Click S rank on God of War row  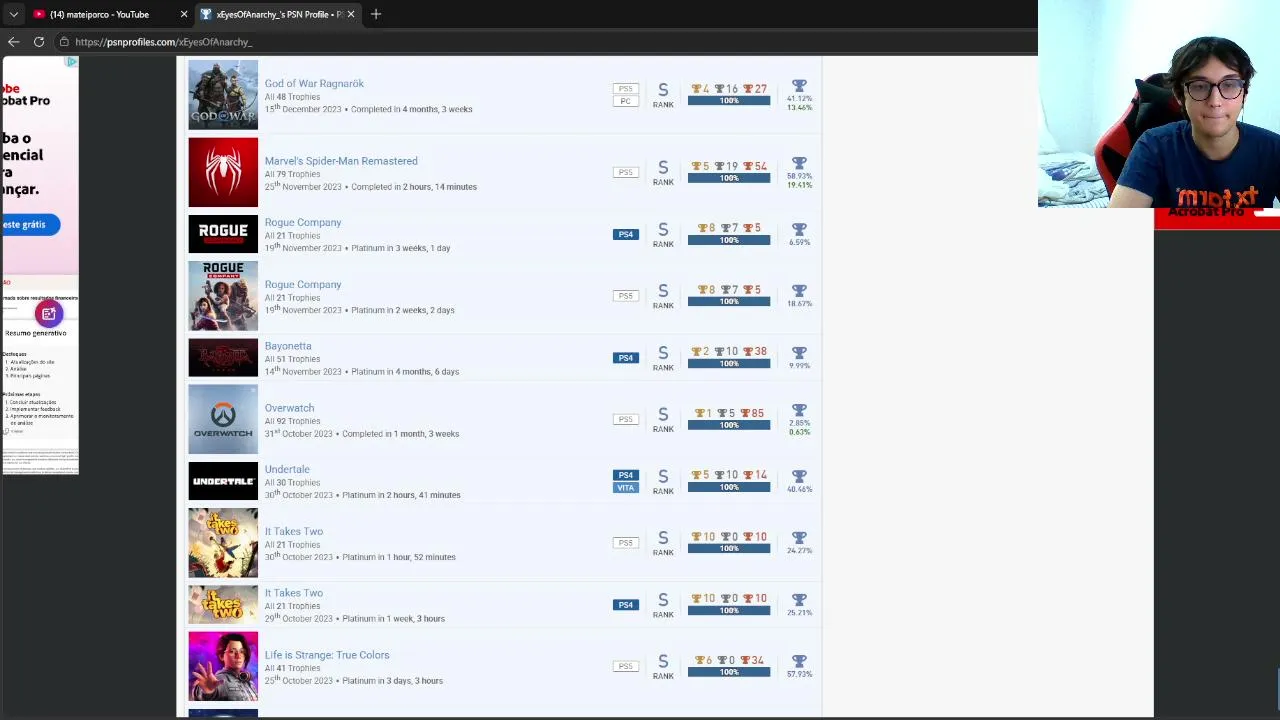(663, 94)
